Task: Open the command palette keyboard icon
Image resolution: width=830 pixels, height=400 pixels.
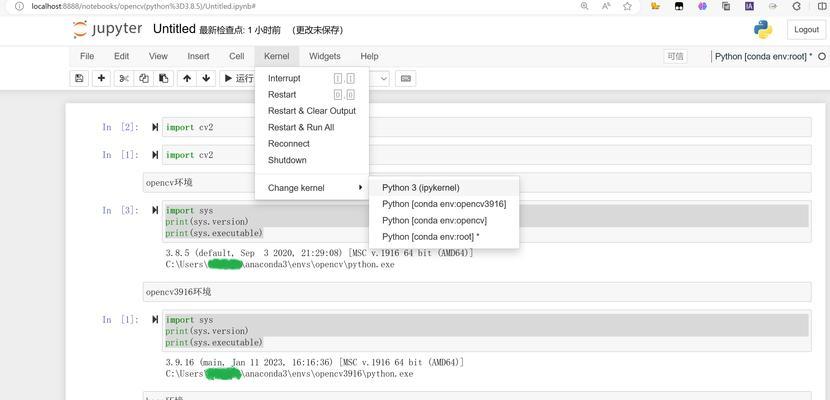Action: point(405,78)
